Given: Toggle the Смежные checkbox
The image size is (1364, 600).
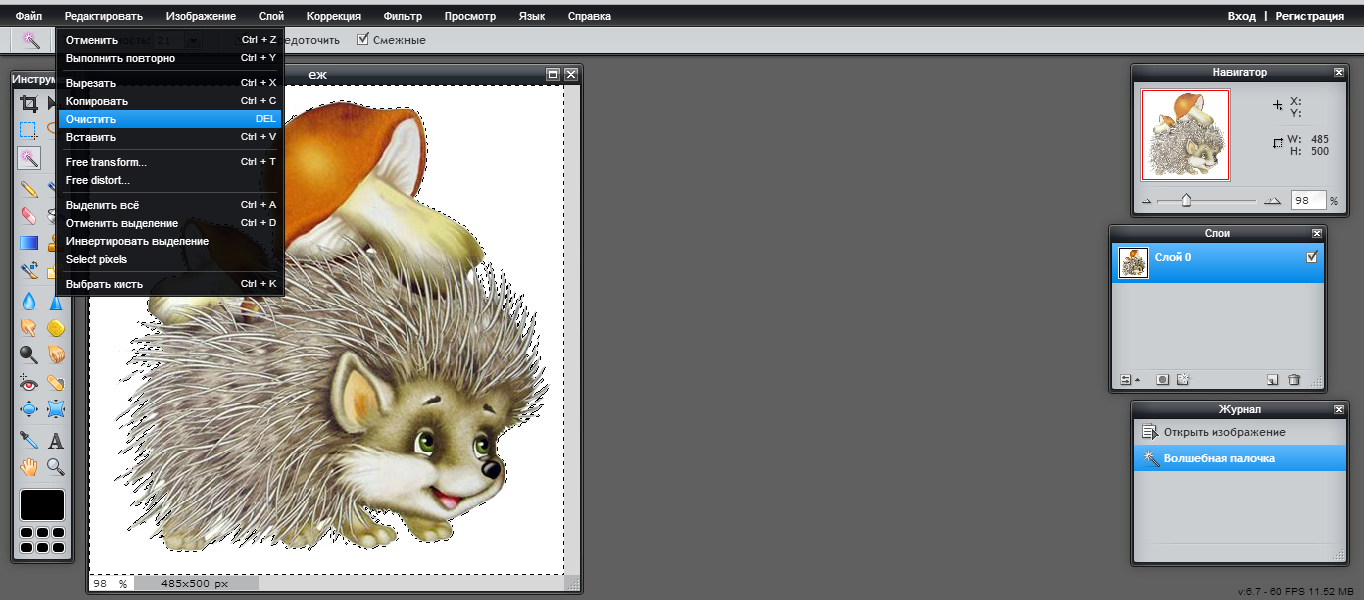Looking at the screenshot, I should [x=363, y=40].
